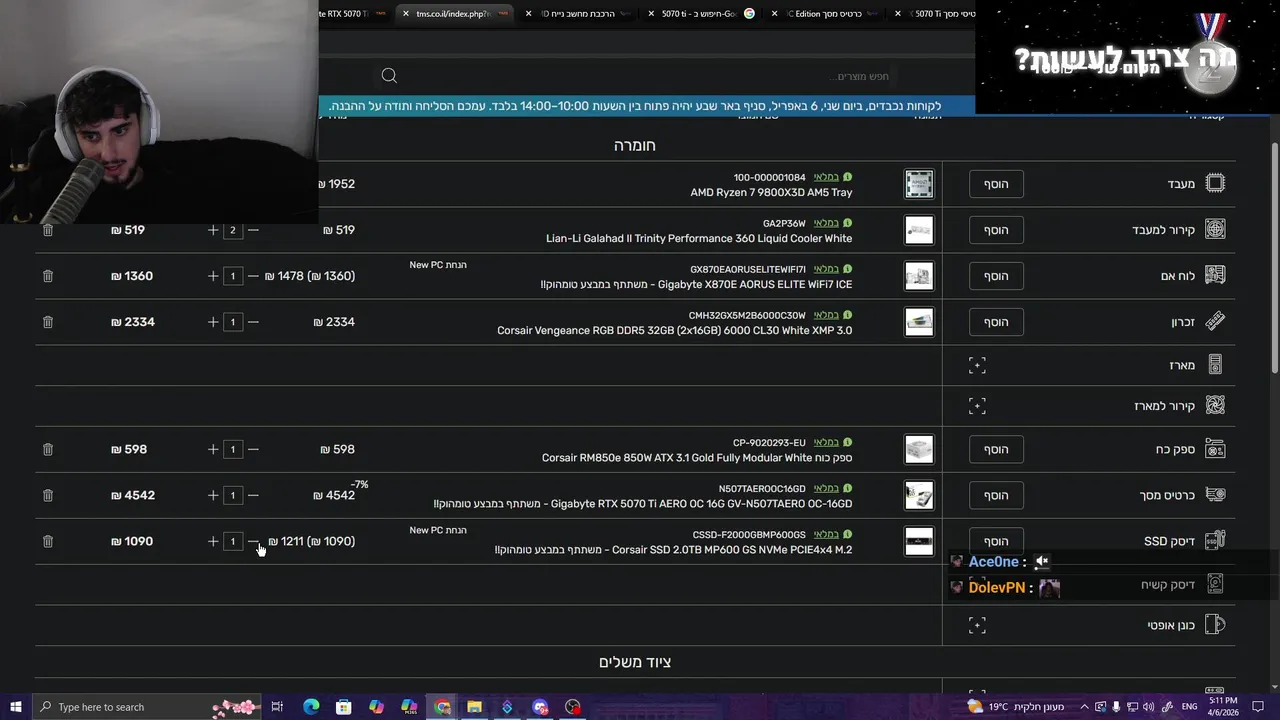Click the magnifier search icon on the site header
This screenshot has height=720, width=1280.
pyautogui.click(x=389, y=76)
